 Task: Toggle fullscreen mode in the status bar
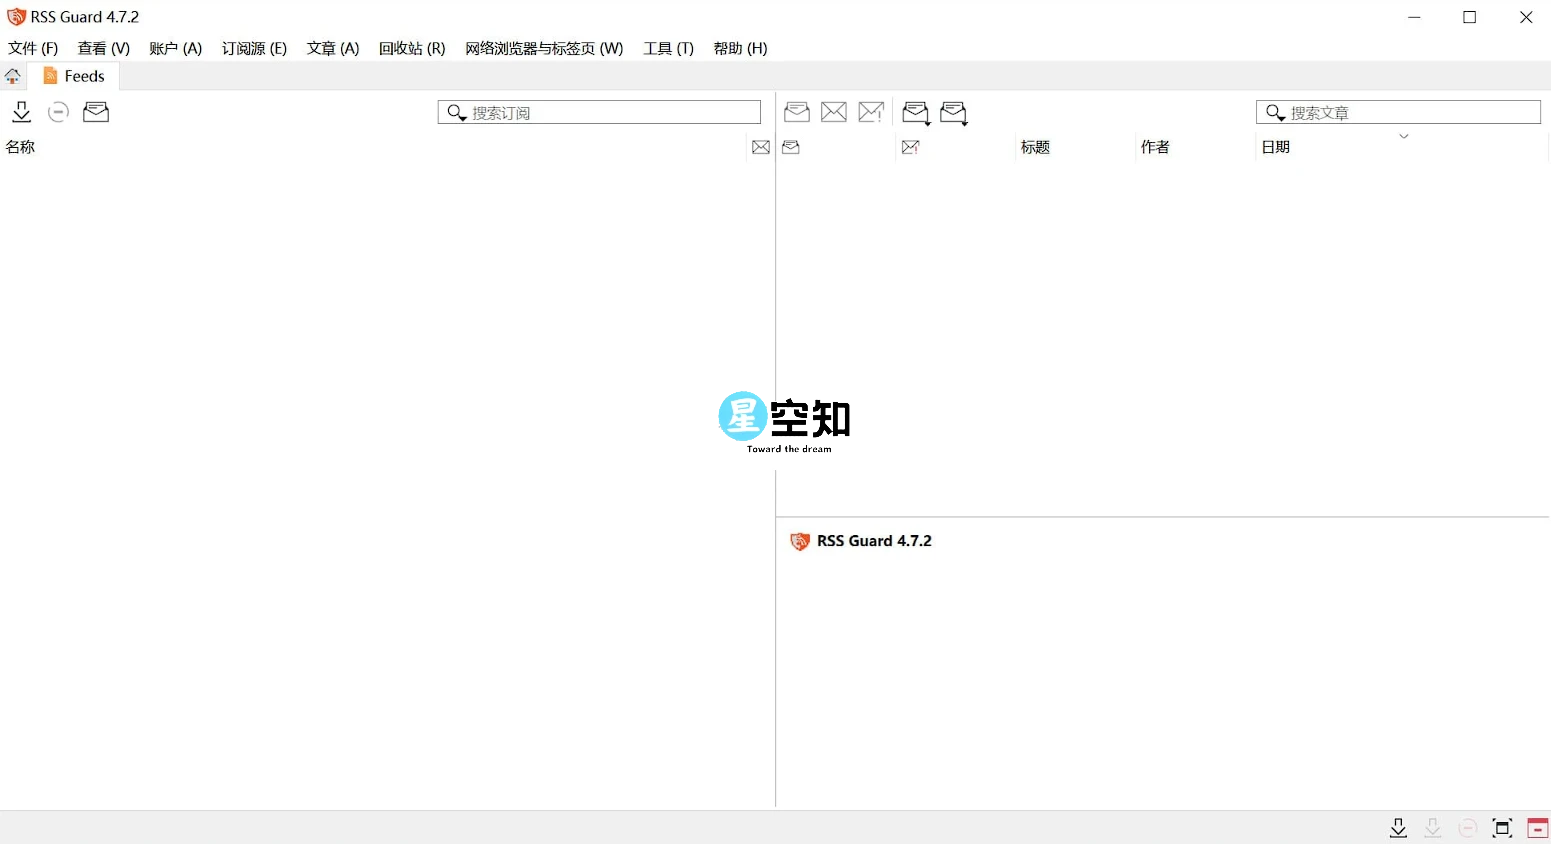pyautogui.click(x=1502, y=828)
